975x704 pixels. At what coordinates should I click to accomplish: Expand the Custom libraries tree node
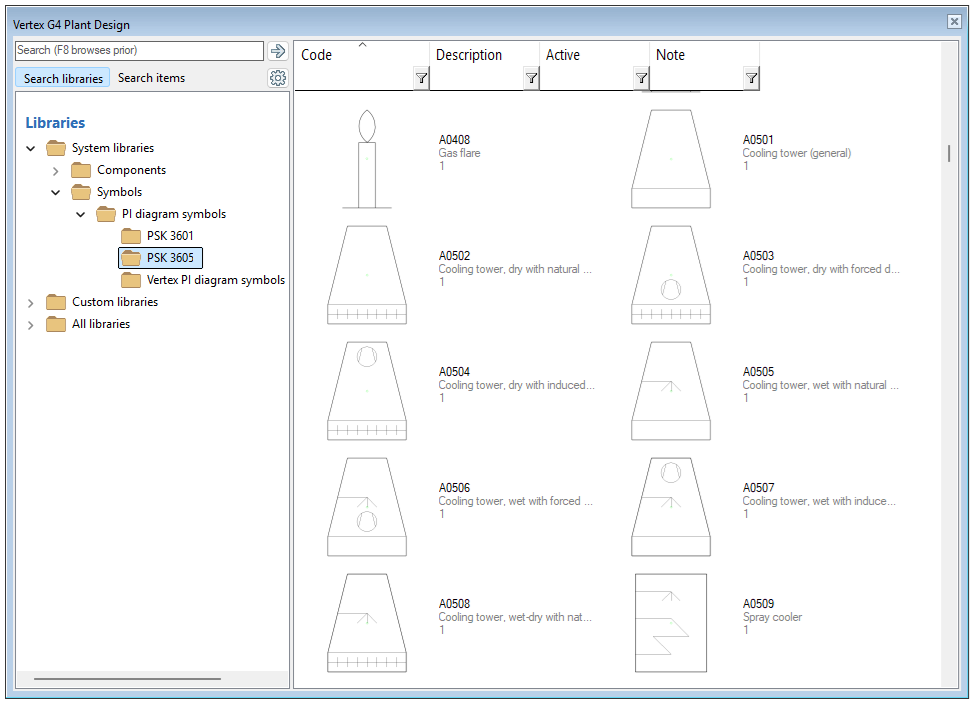pos(30,302)
